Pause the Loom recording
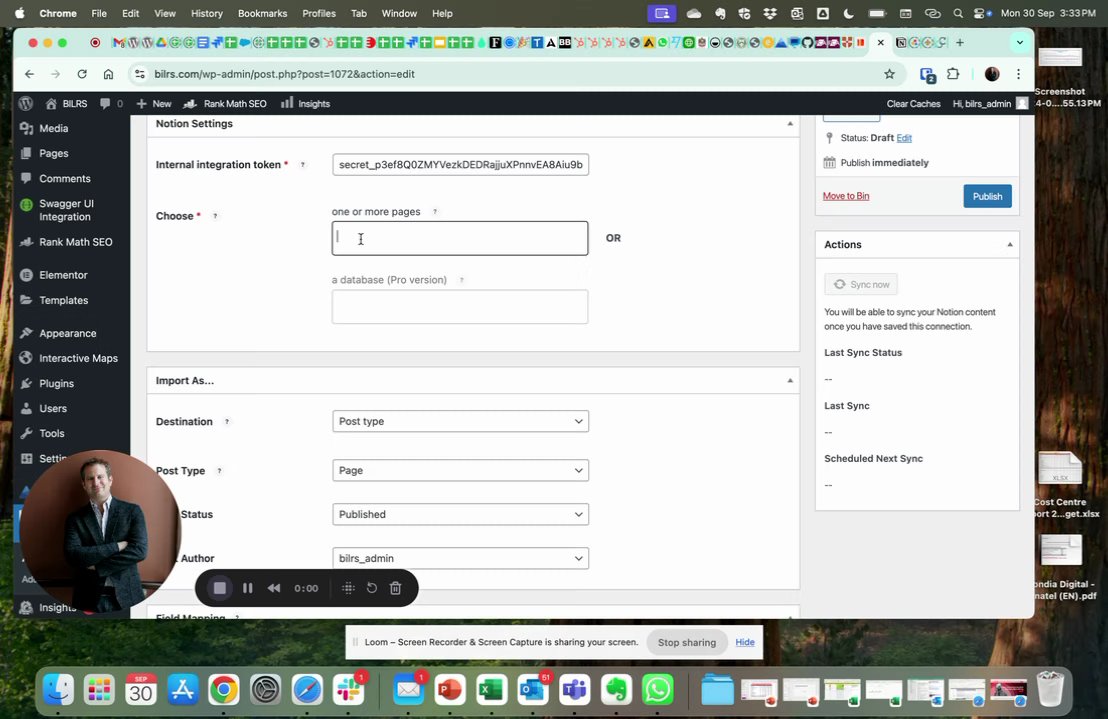This screenshot has height=719, width=1108. (247, 588)
